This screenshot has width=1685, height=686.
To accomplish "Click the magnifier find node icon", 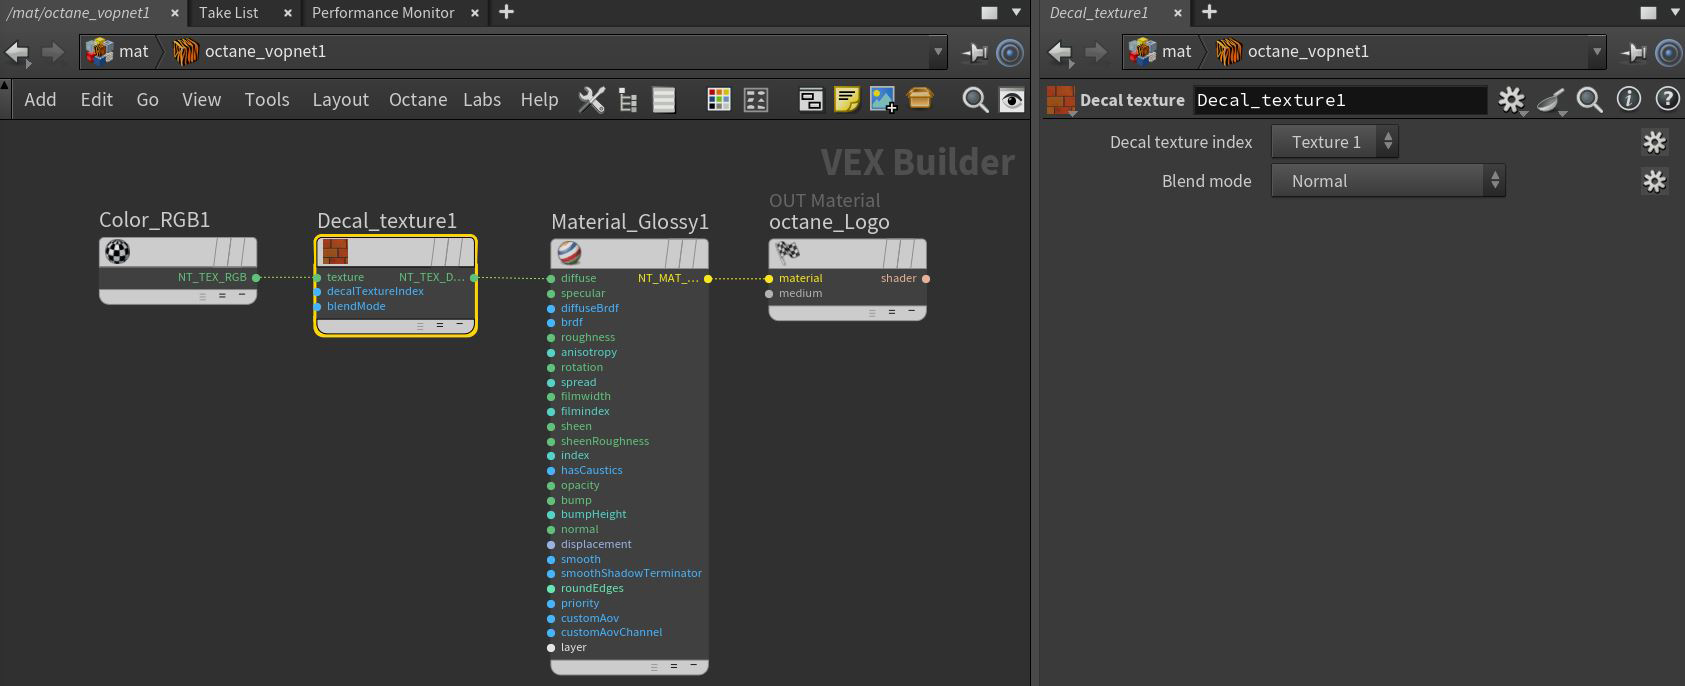I will click(974, 100).
